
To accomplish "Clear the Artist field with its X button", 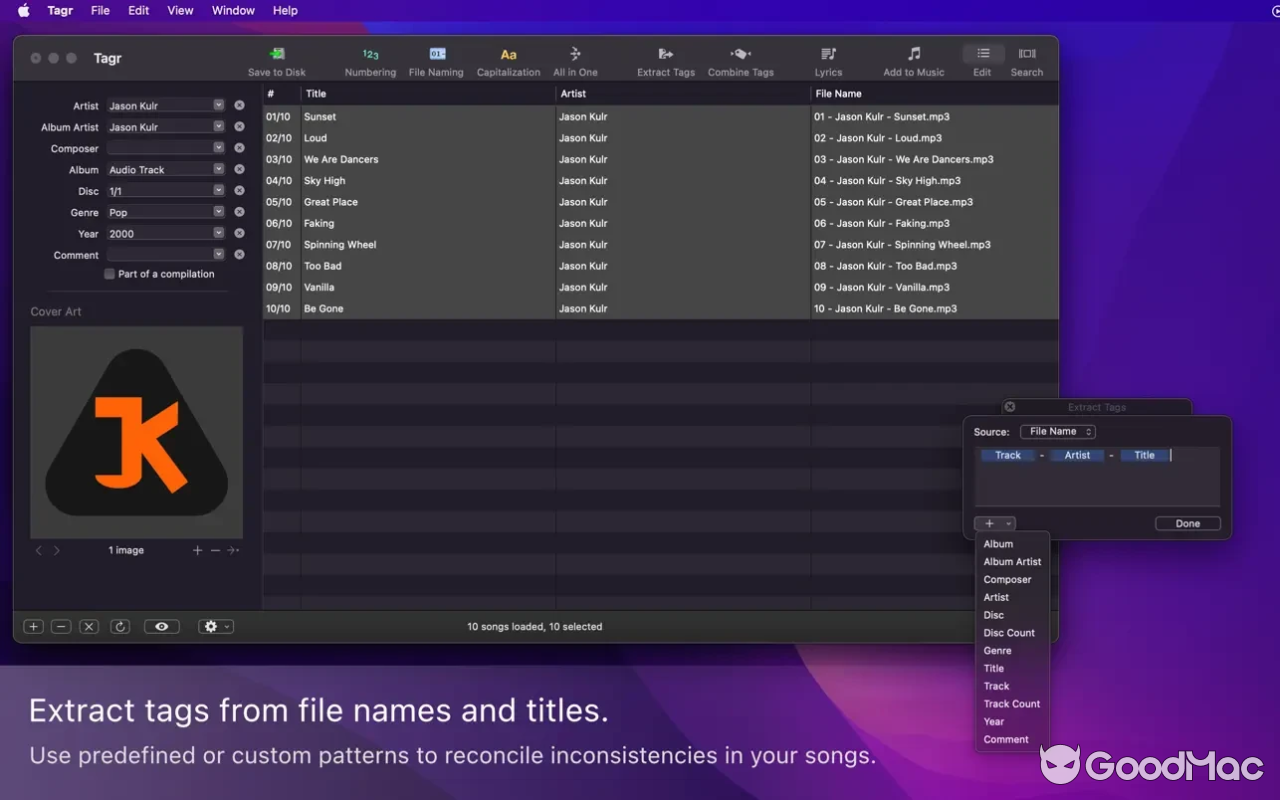I will [x=239, y=106].
